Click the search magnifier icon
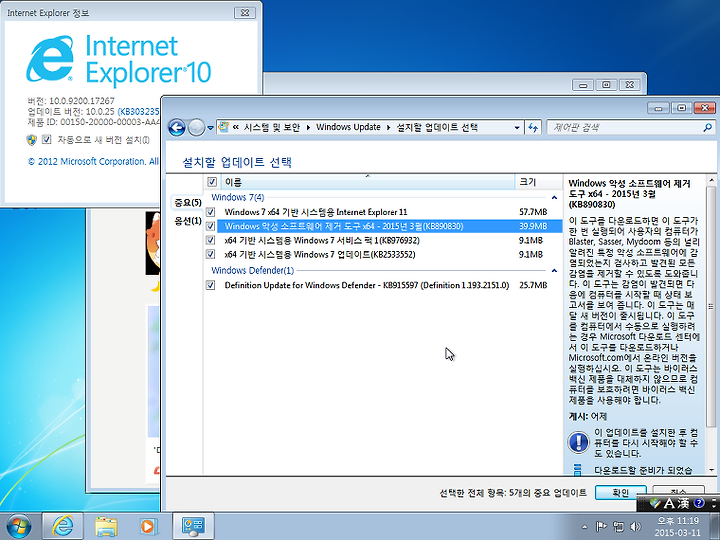Viewport: 720px width, 540px height. [x=707, y=128]
